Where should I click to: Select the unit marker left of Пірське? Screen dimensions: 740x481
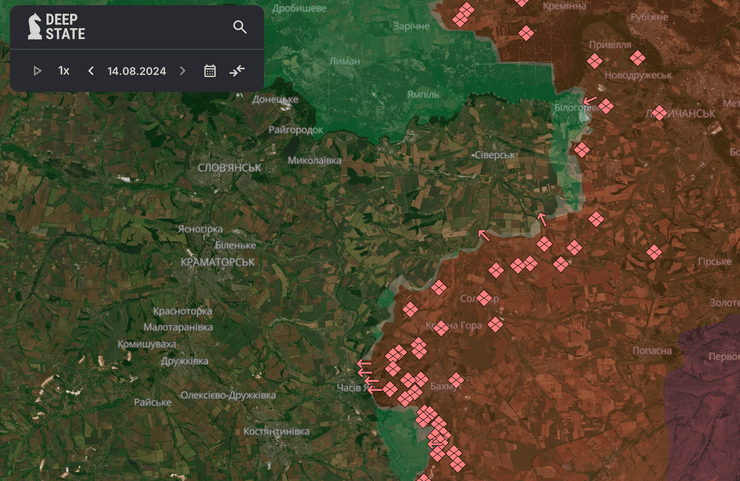654,252
